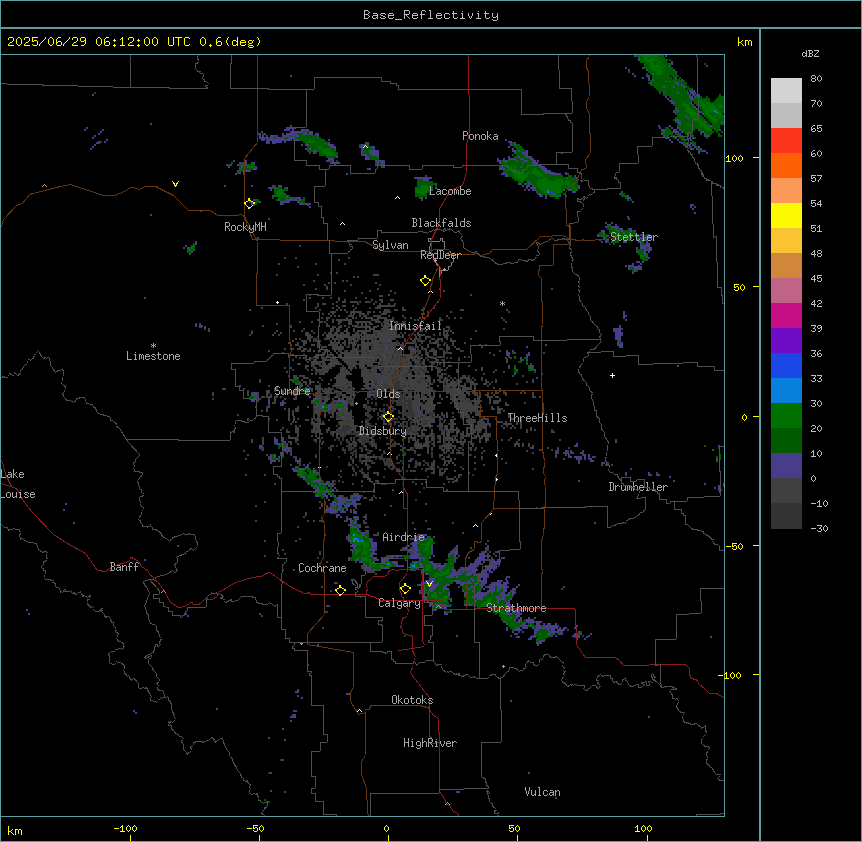Click the yellow V marker east of Calgary

click(x=429, y=584)
